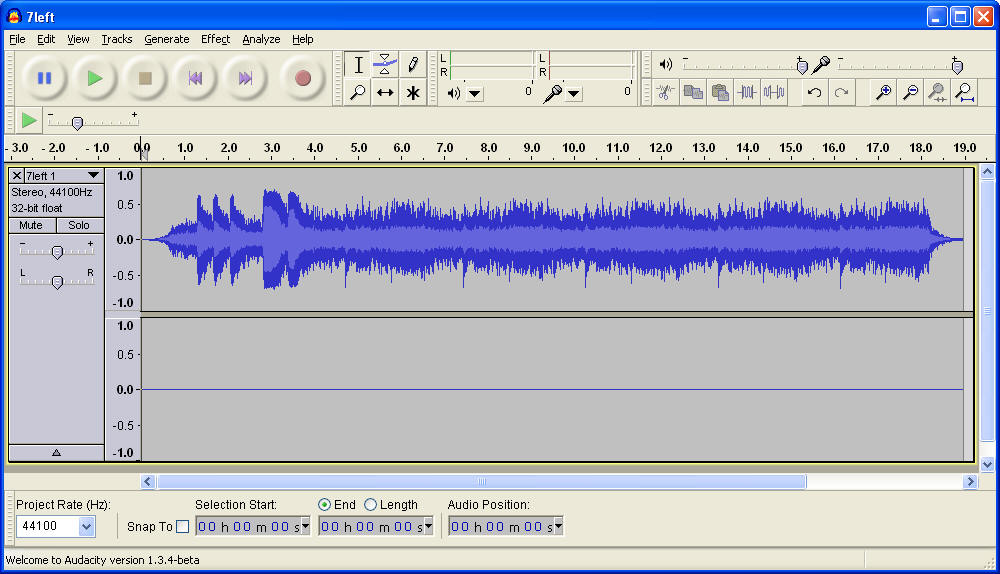Viewport: 1000px width, 574px height.
Task: Click the Fit Project zoom icon
Action: point(964,93)
